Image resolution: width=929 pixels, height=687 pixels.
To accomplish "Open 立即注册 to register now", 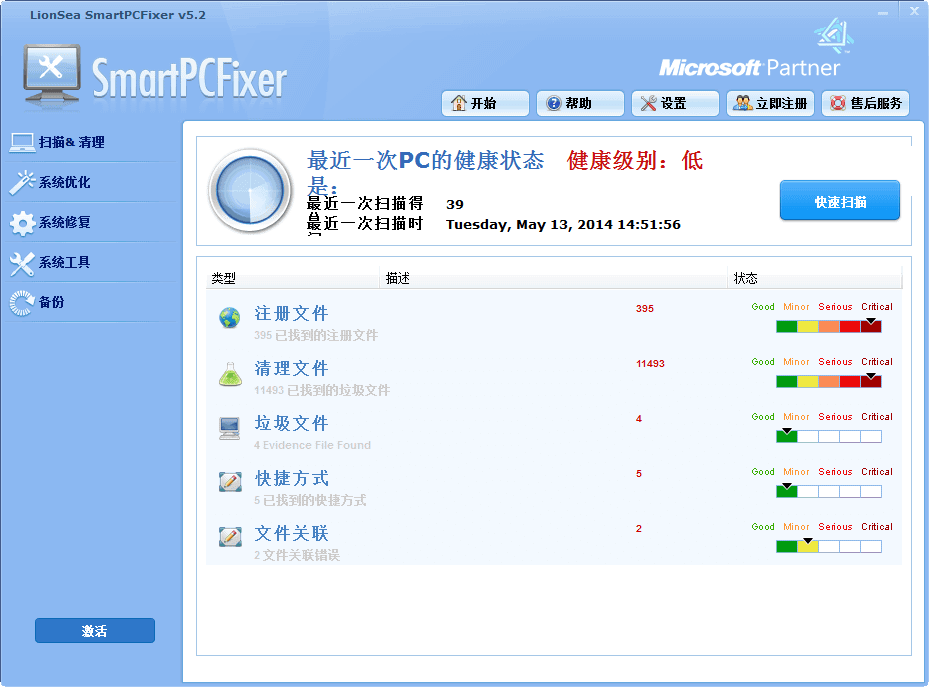I will 769,103.
